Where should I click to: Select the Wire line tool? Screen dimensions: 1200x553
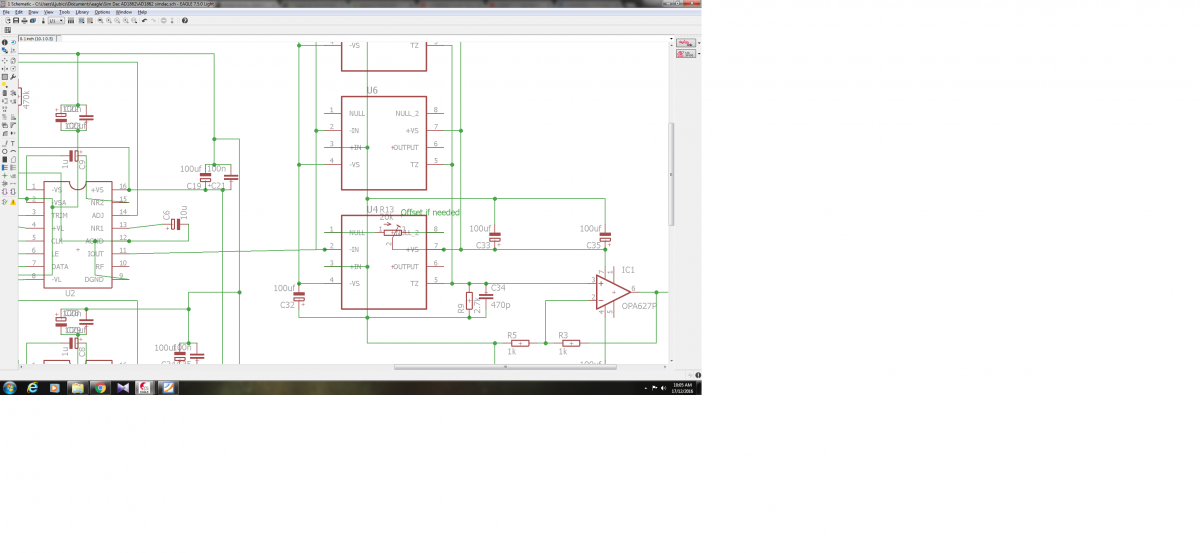[5, 143]
